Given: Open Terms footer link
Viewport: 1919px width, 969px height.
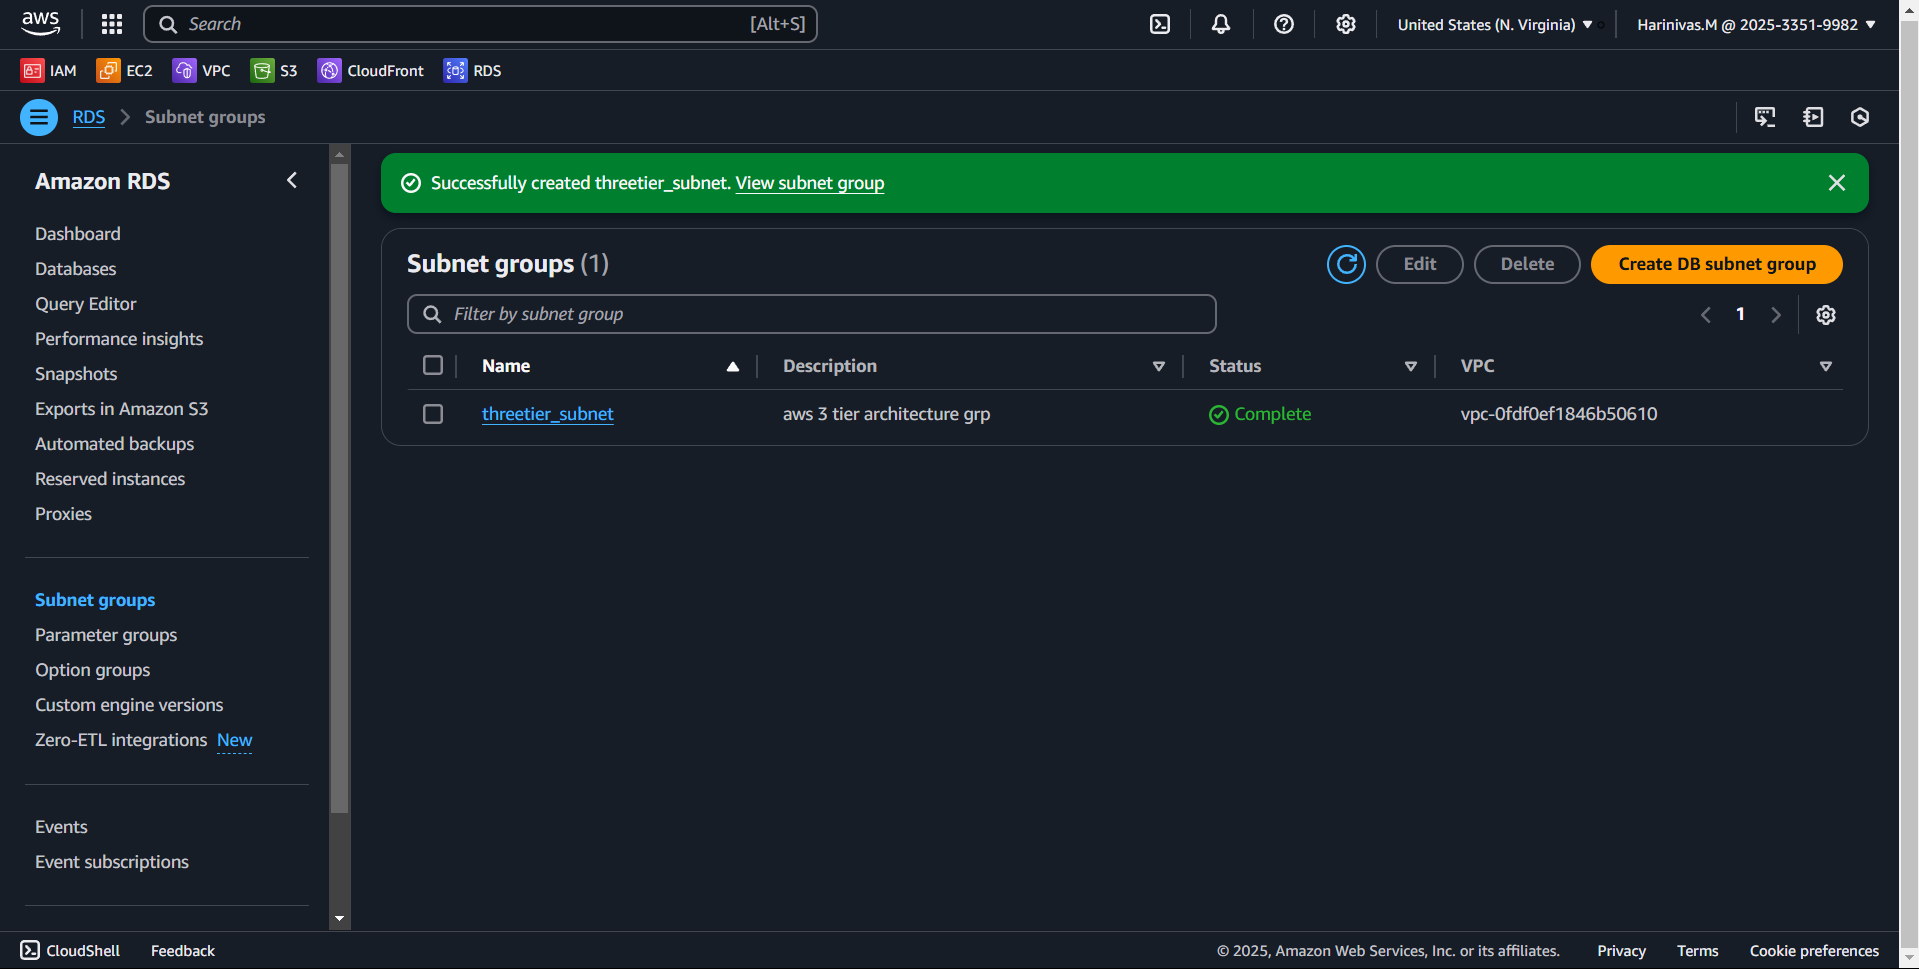Looking at the screenshot, I should pyautogui.click(x=1698, y=951).
